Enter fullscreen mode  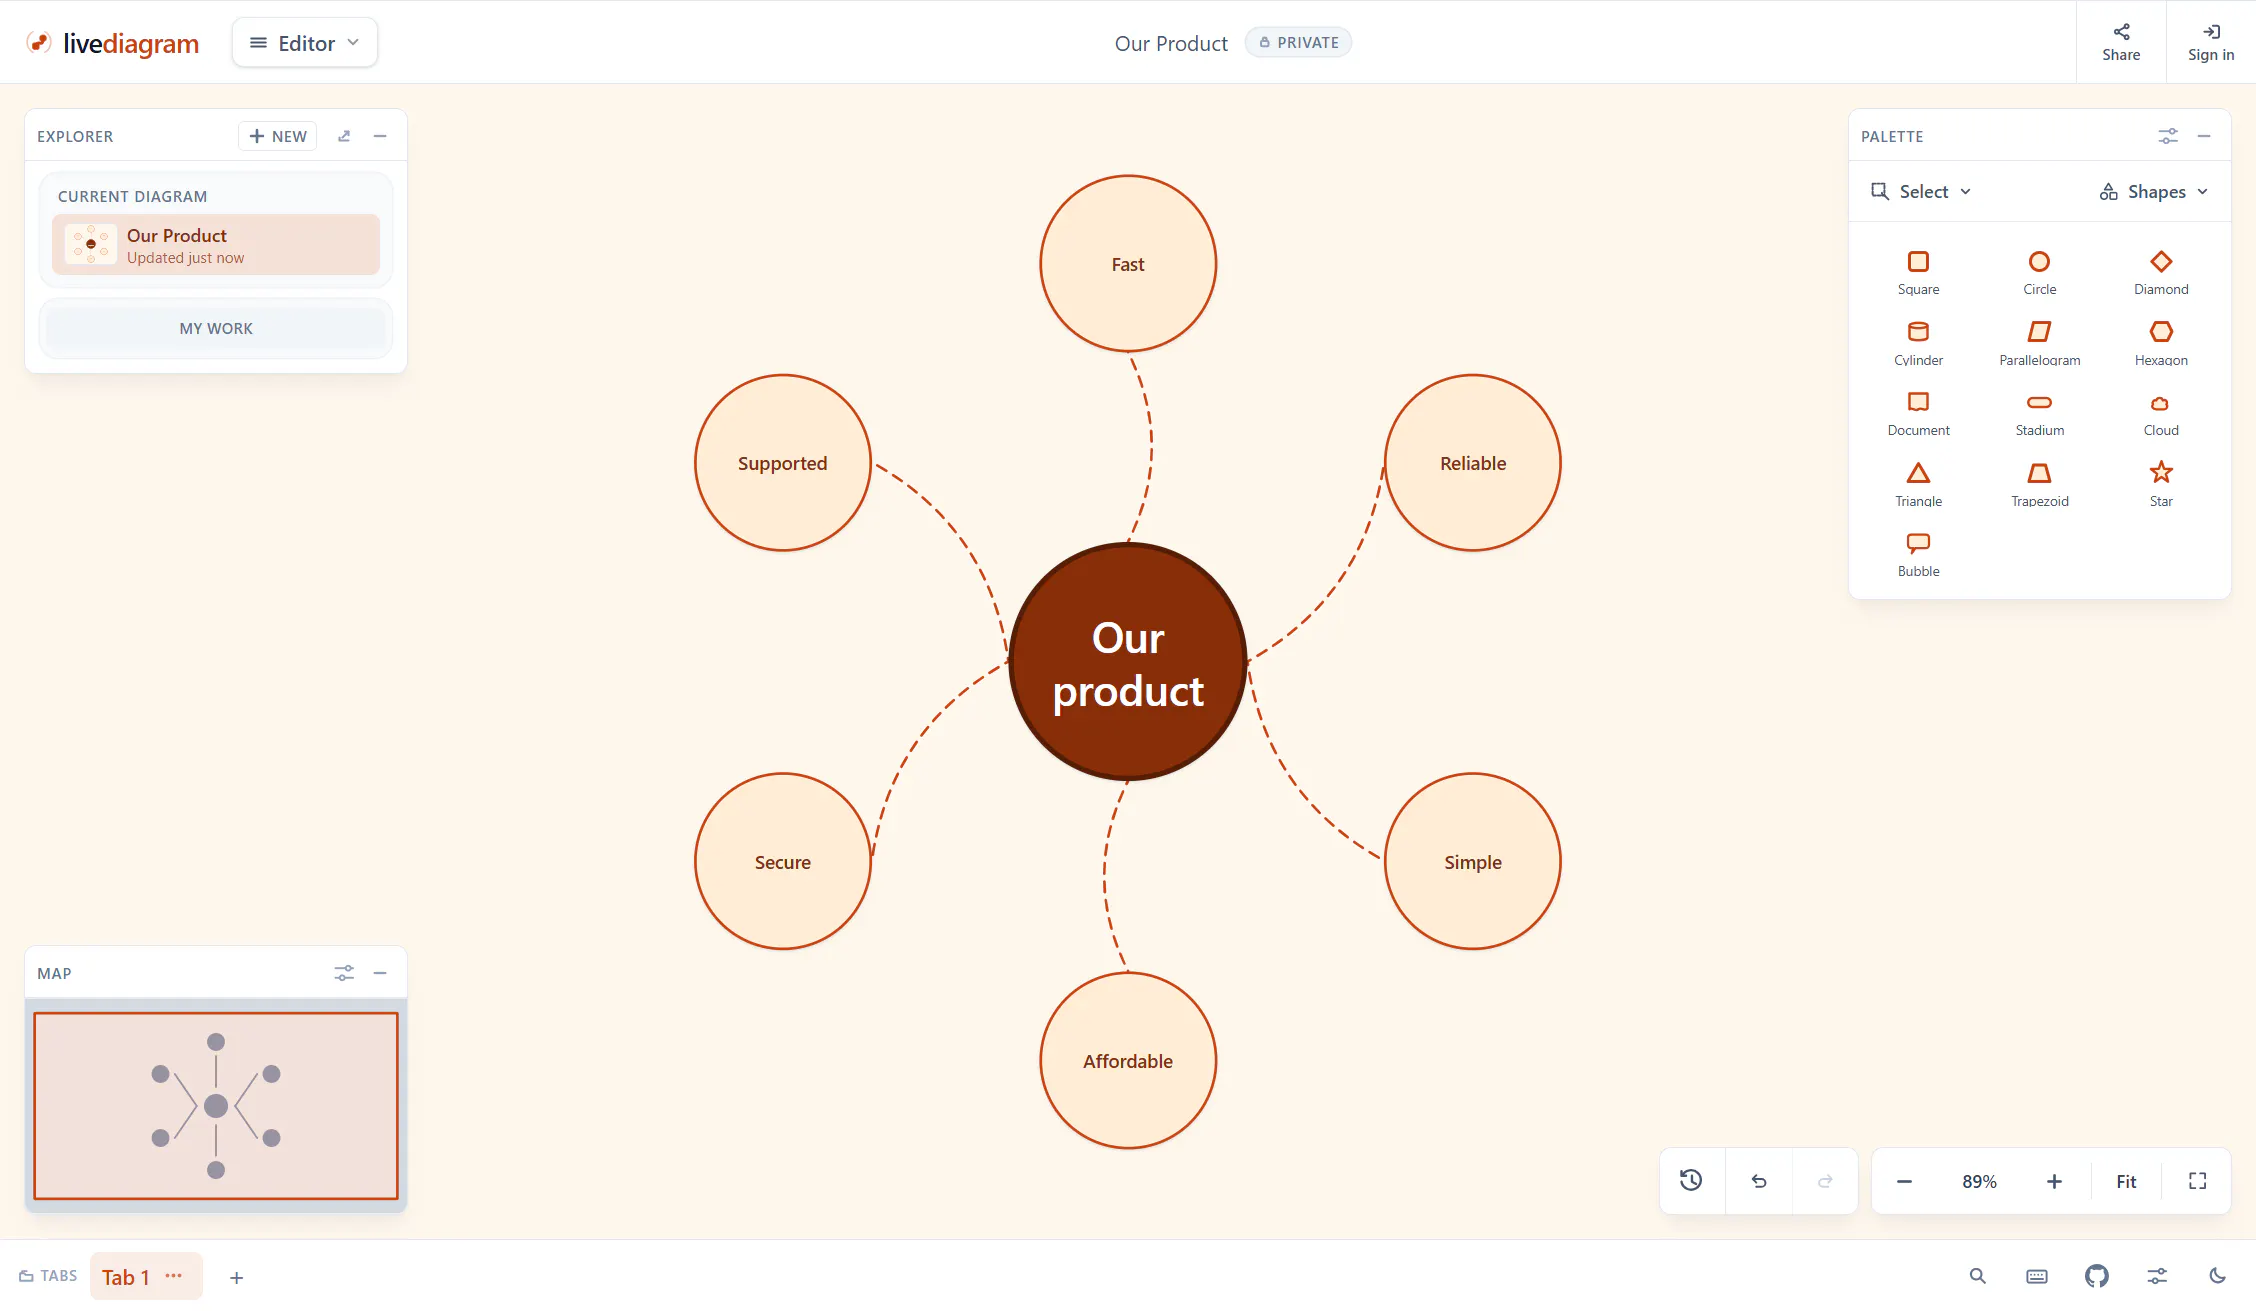coord(2197,1181)
